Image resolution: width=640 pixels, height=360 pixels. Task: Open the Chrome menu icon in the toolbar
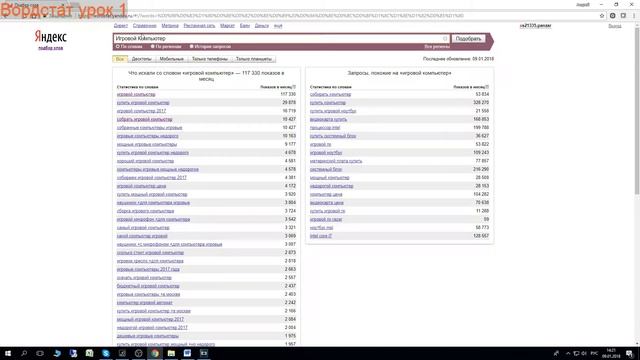pyautogui.click(x=634, y=16)
